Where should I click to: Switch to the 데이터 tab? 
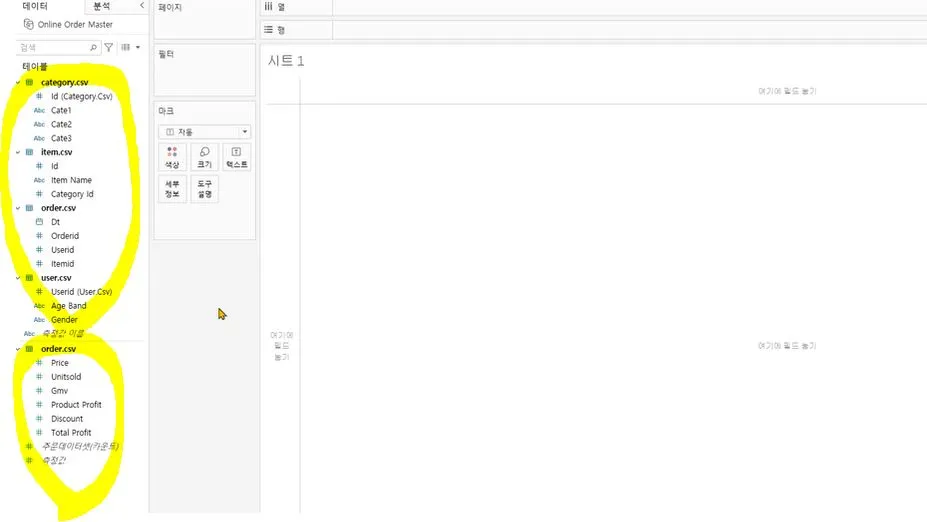click(x=35, y=6)
